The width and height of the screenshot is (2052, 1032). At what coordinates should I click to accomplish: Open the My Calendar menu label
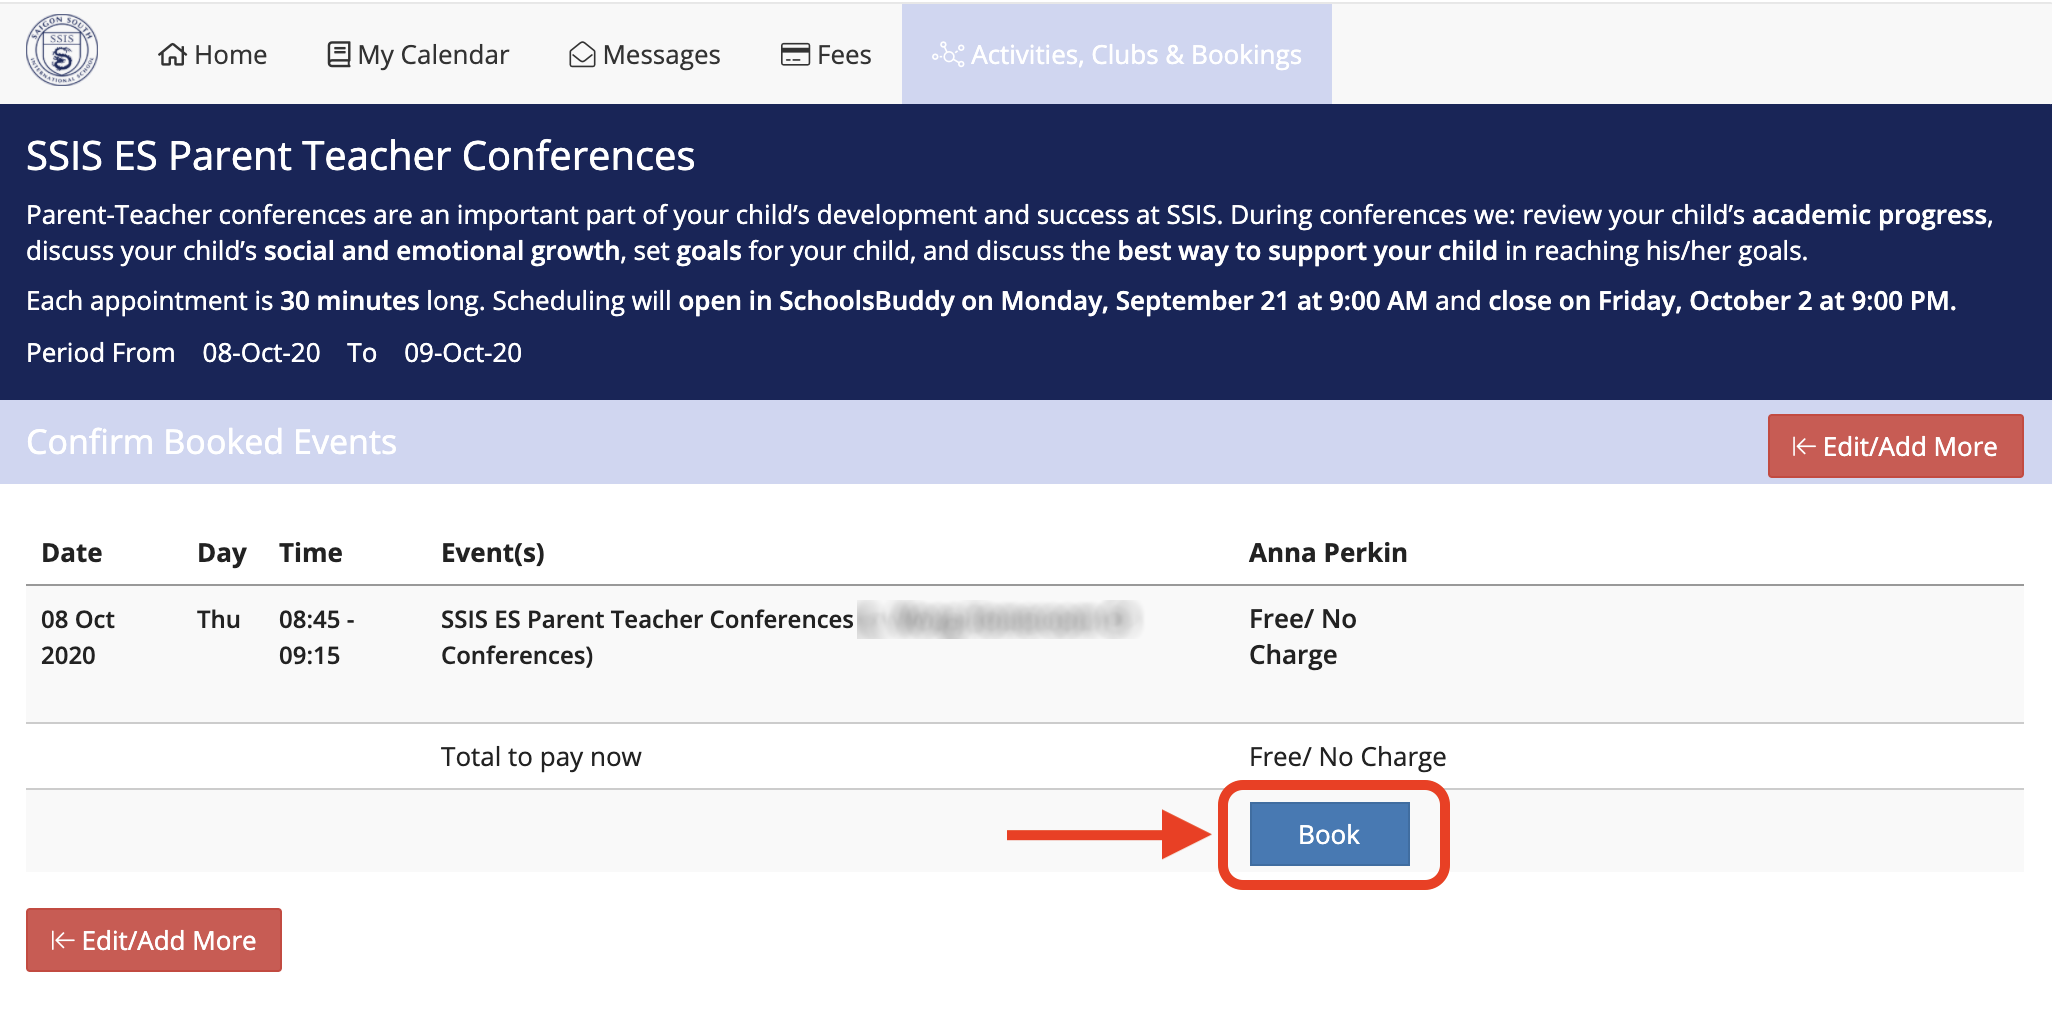433,55
